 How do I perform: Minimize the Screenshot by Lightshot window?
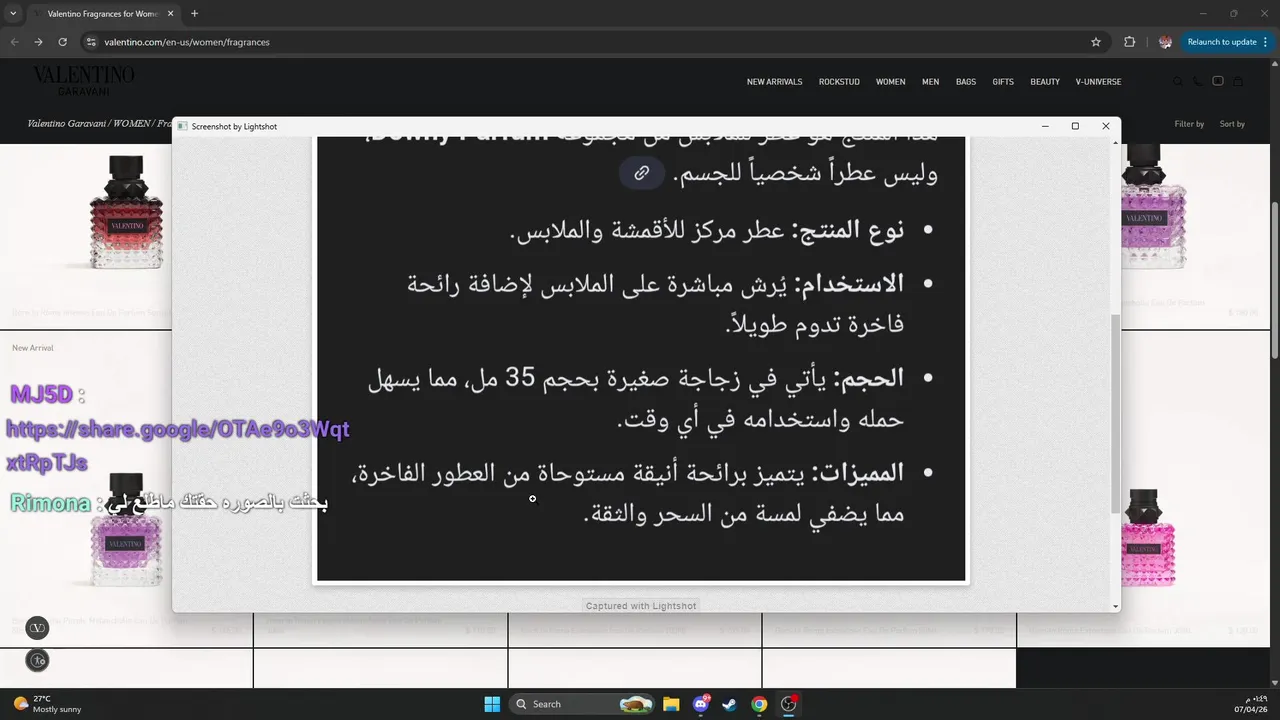pos(1045,126)
